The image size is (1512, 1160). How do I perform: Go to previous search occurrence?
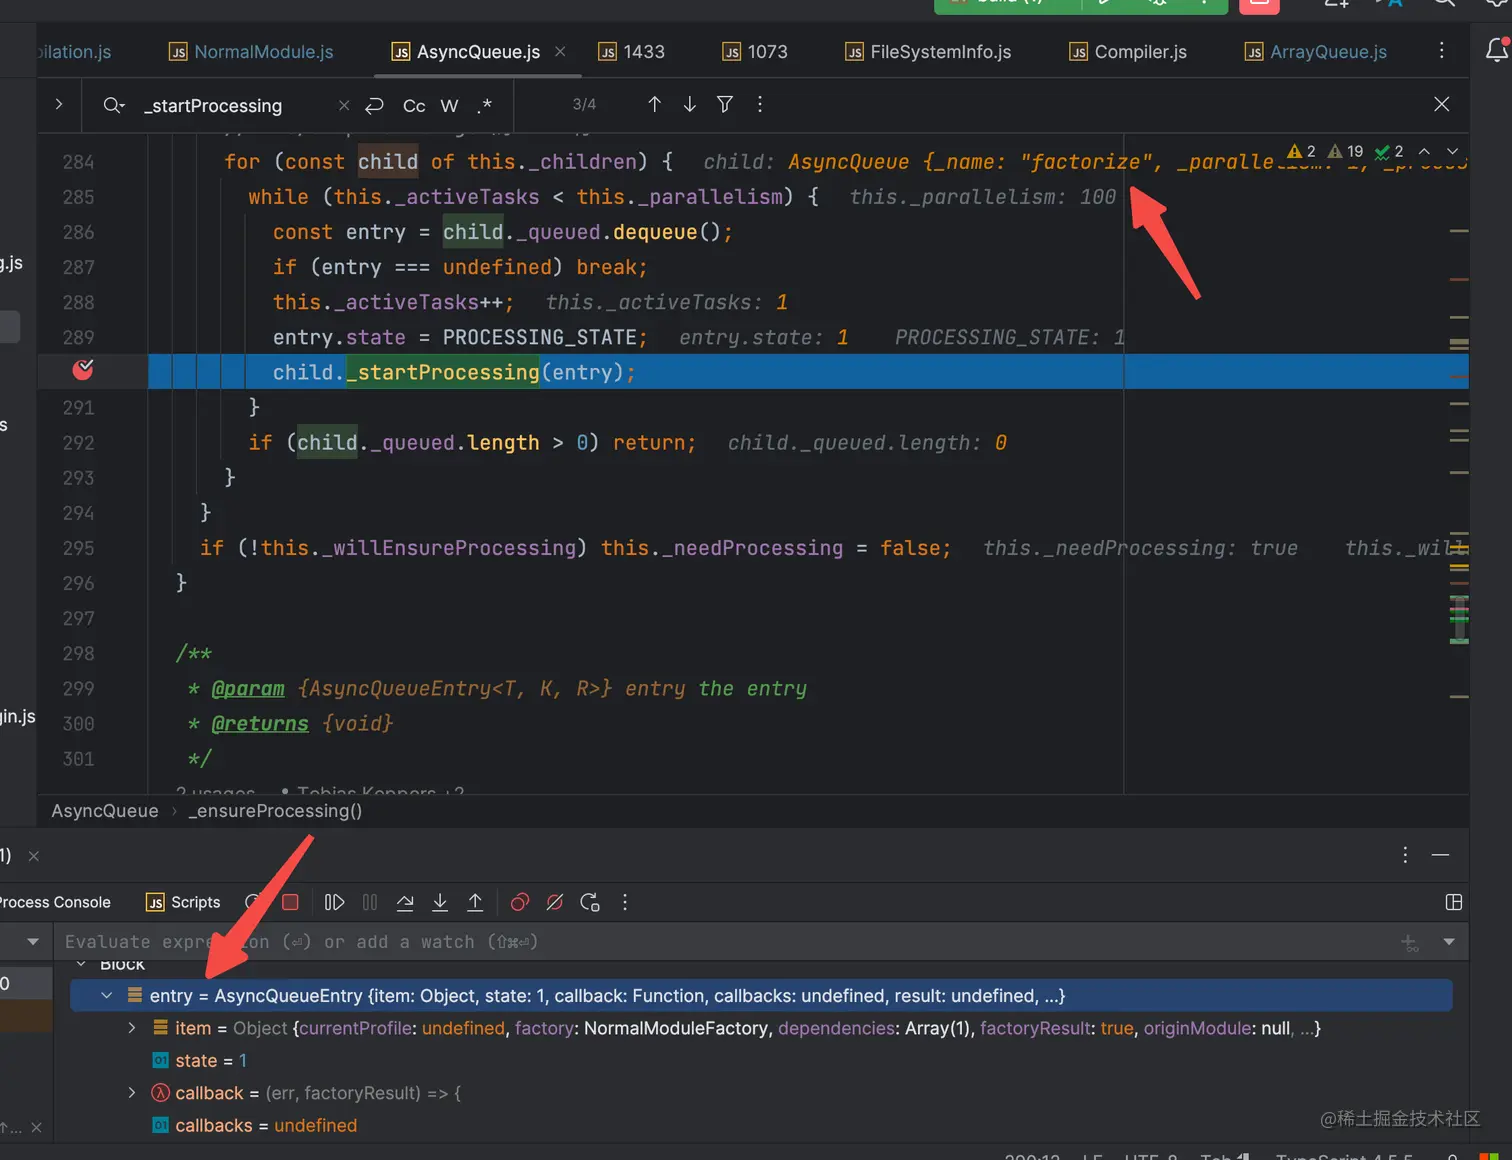[x=654, y=104]
